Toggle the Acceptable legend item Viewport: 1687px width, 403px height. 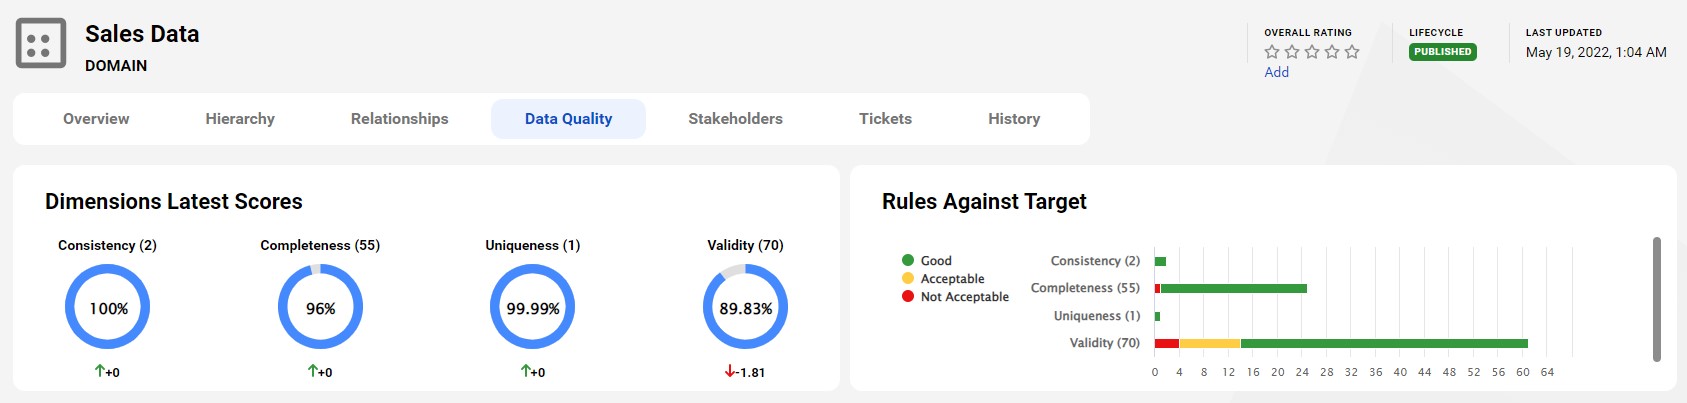tap(943, 279)
